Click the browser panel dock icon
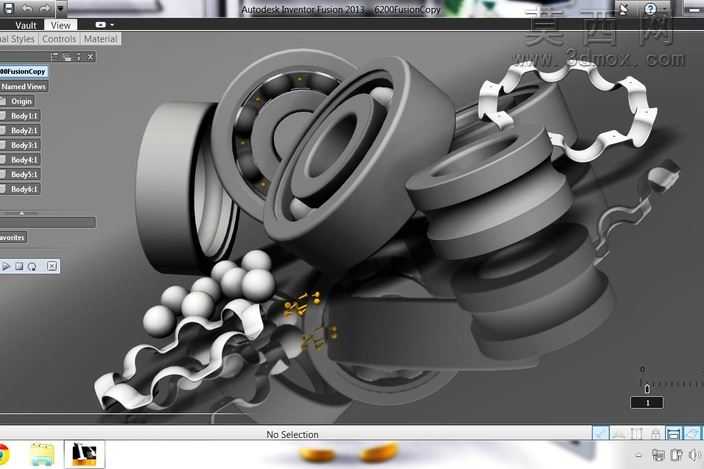 [67, 57]
